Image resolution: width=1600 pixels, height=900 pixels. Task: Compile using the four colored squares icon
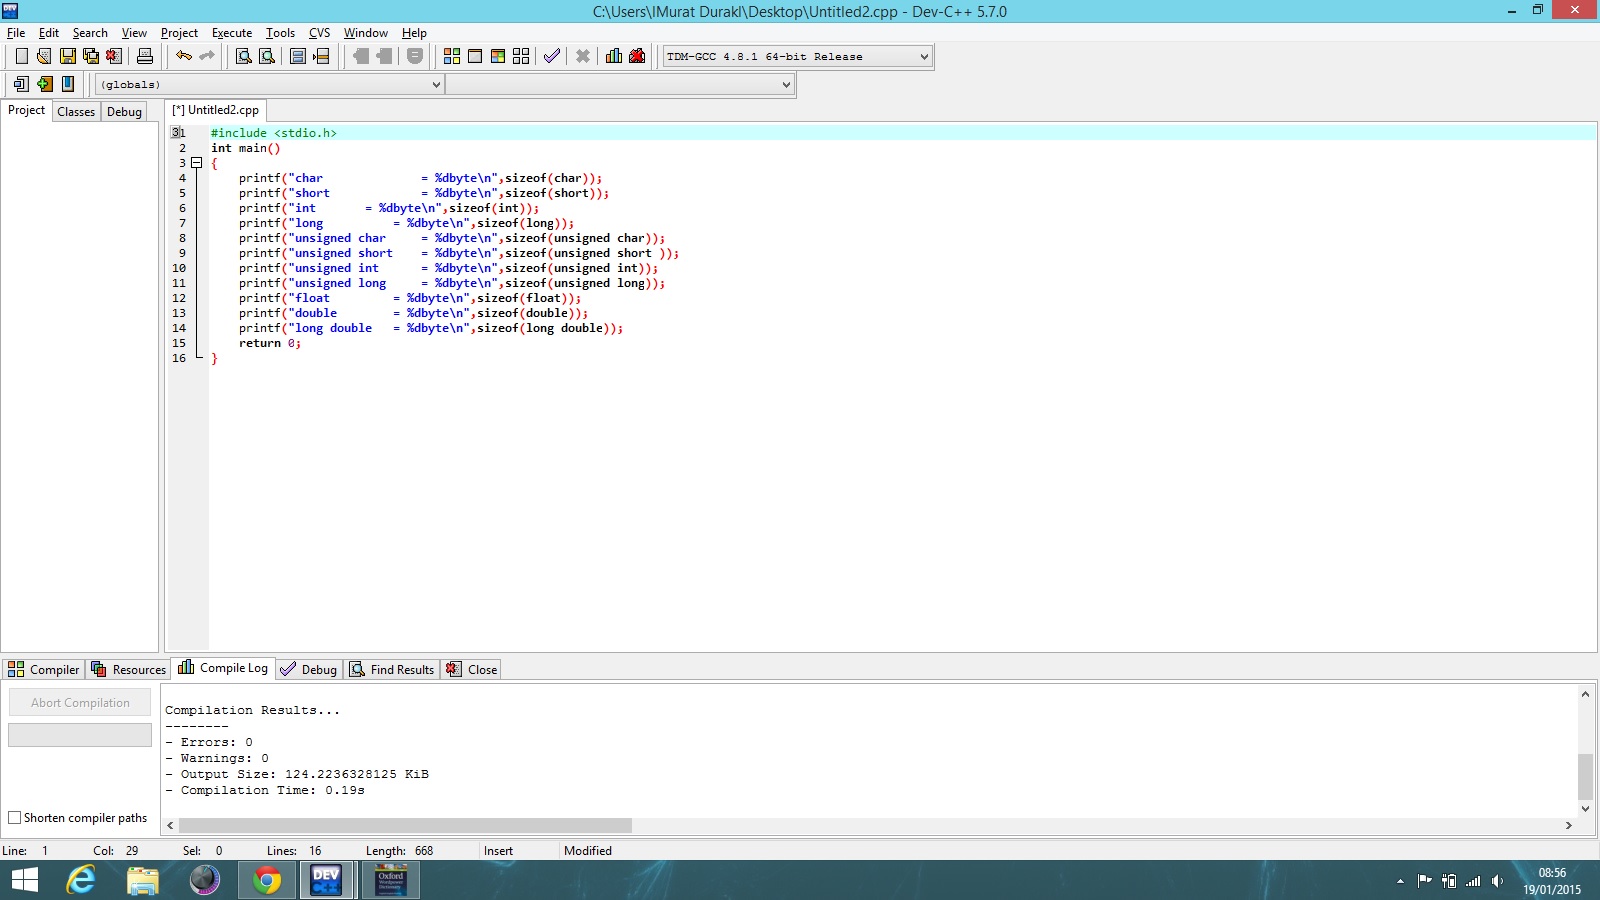coord(452,56)
